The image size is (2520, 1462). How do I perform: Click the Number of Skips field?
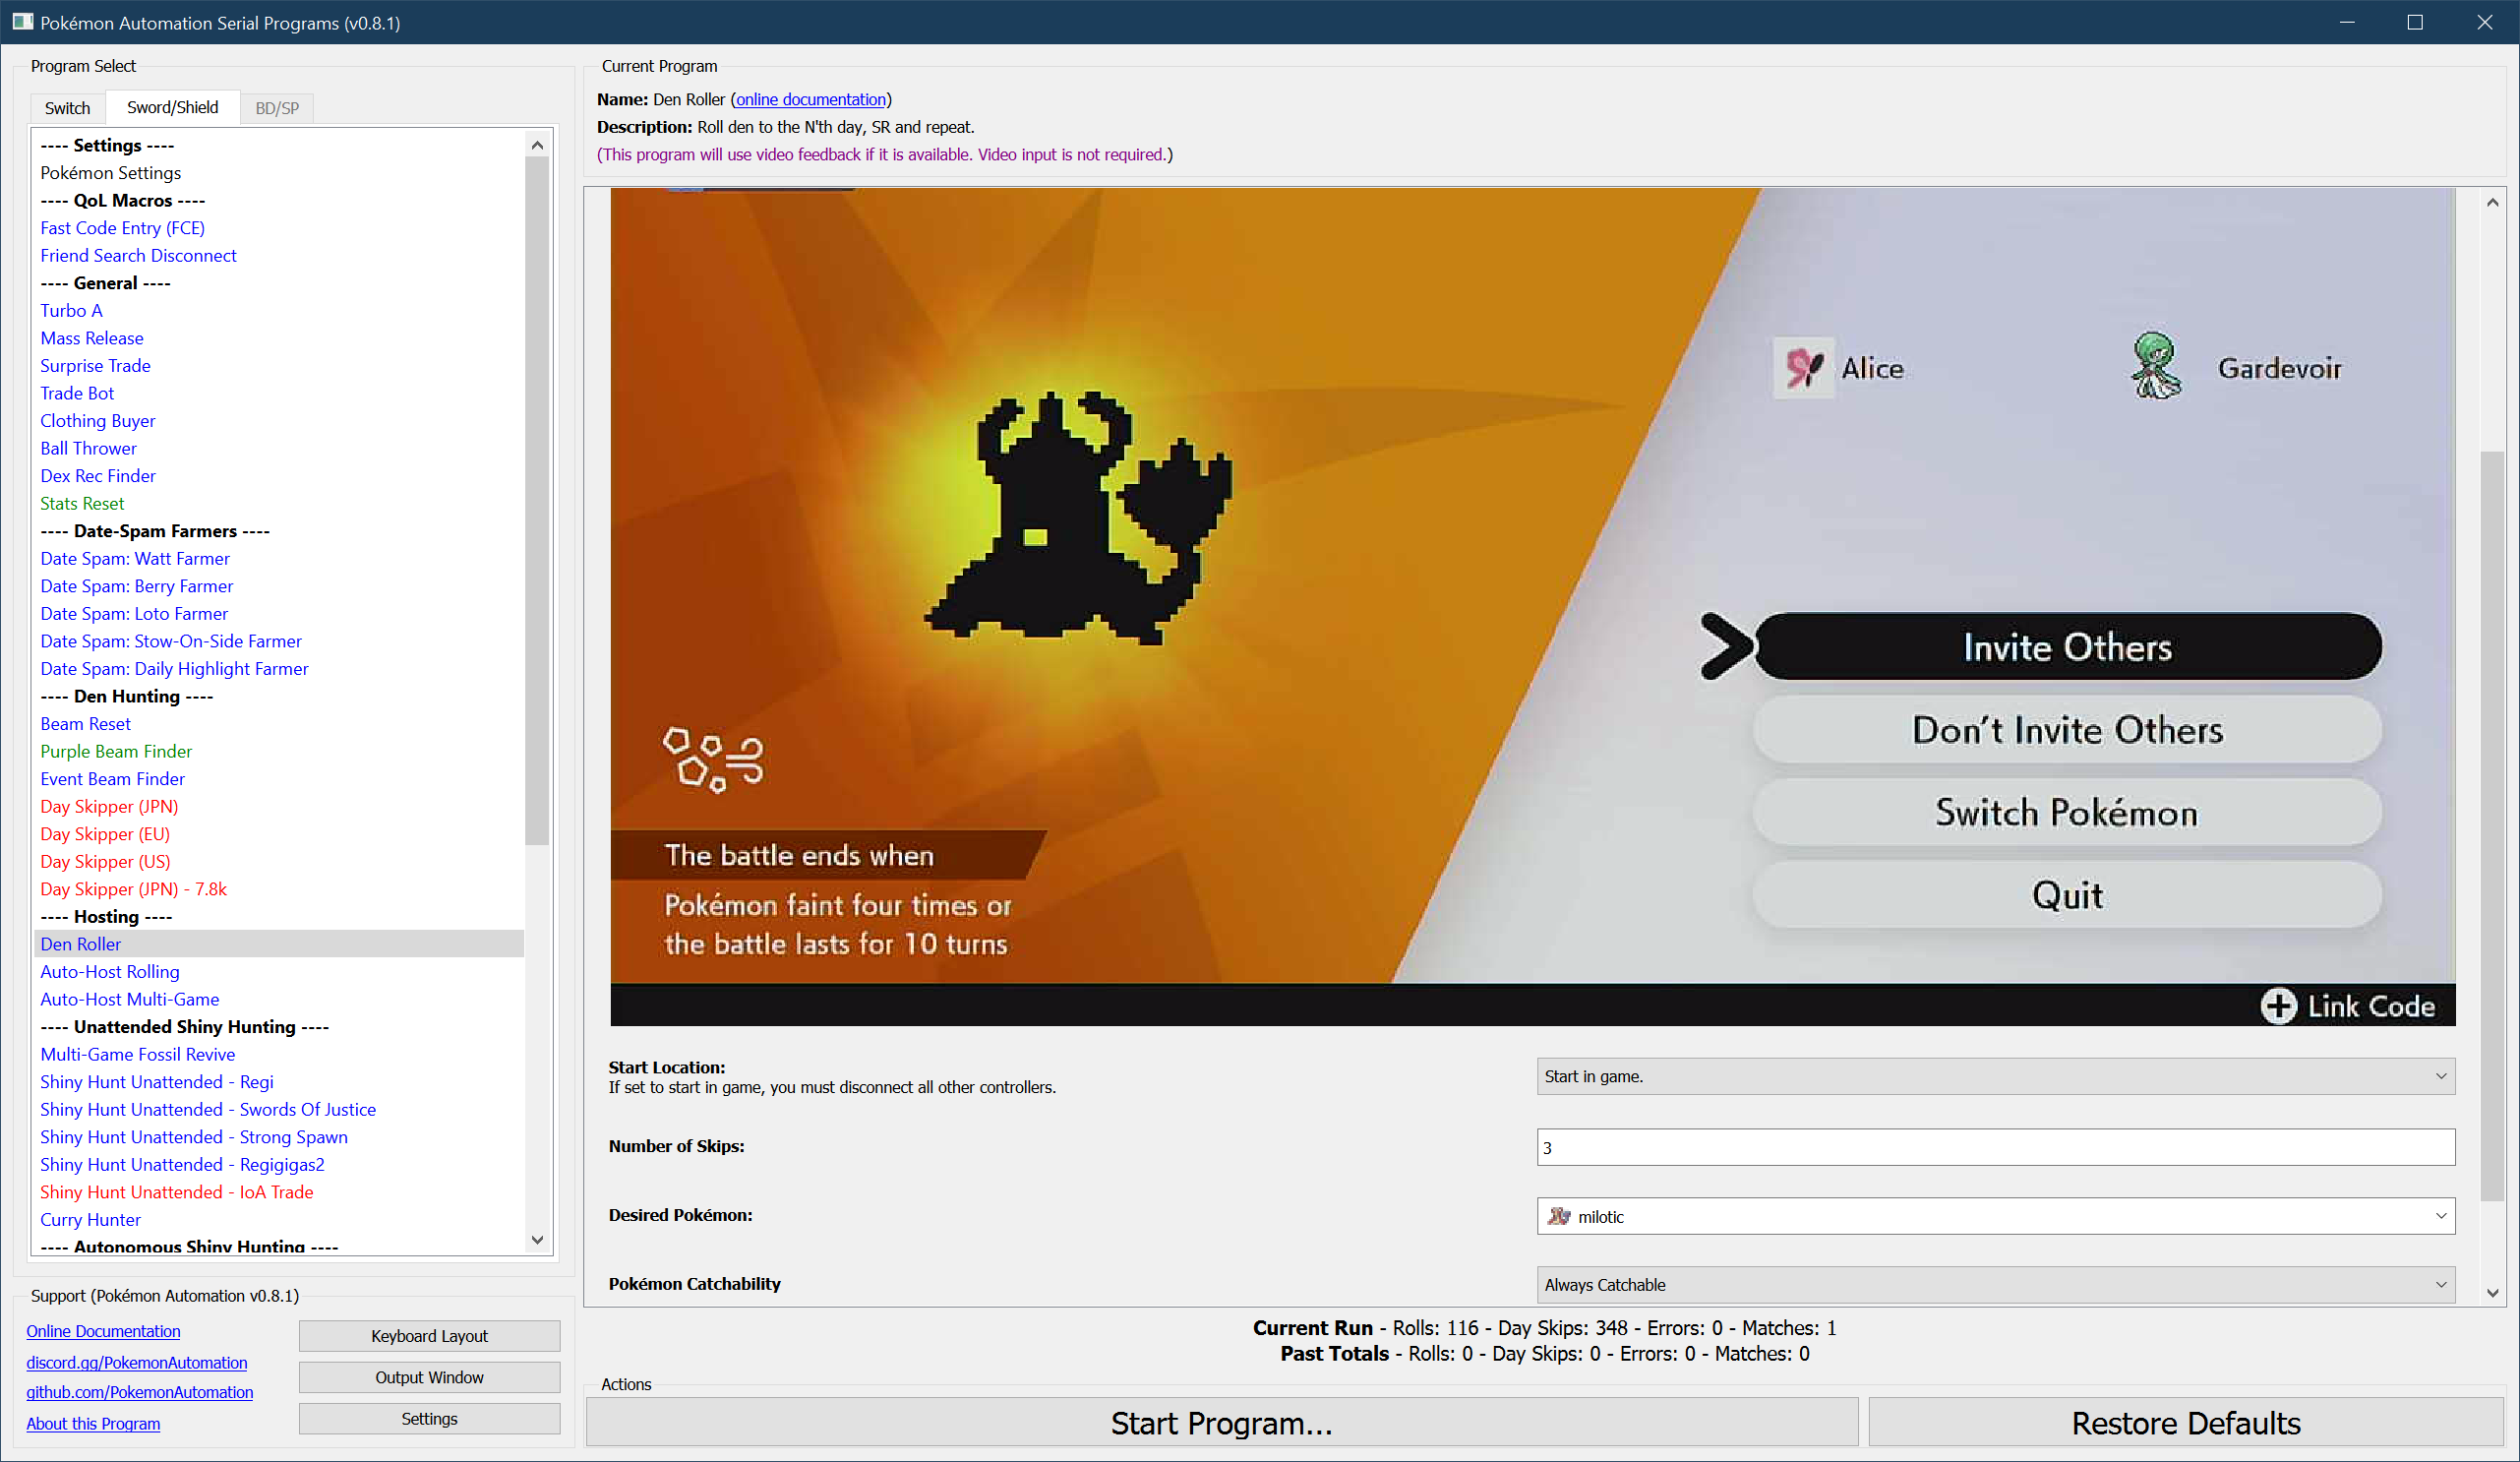1995,1147
